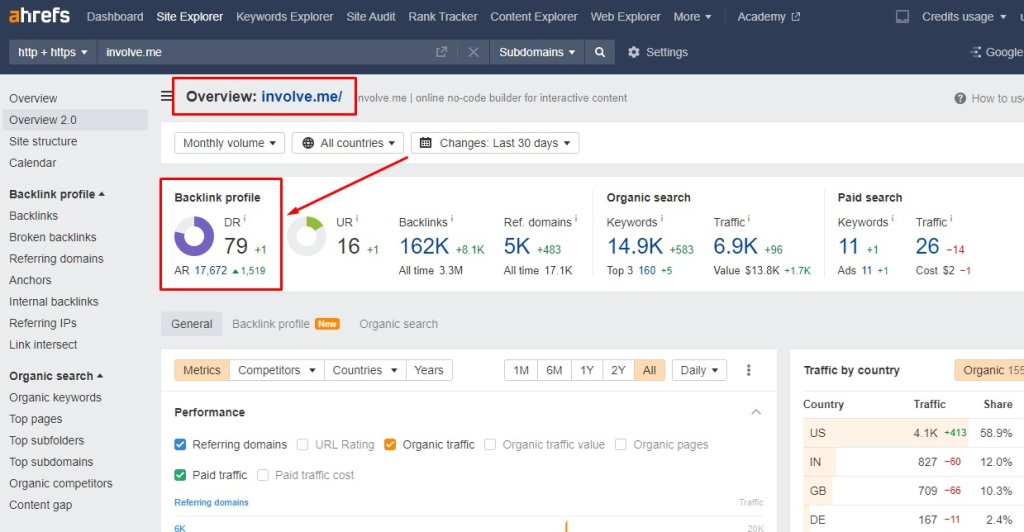Open Keywords Explorer

coord(285,16)
